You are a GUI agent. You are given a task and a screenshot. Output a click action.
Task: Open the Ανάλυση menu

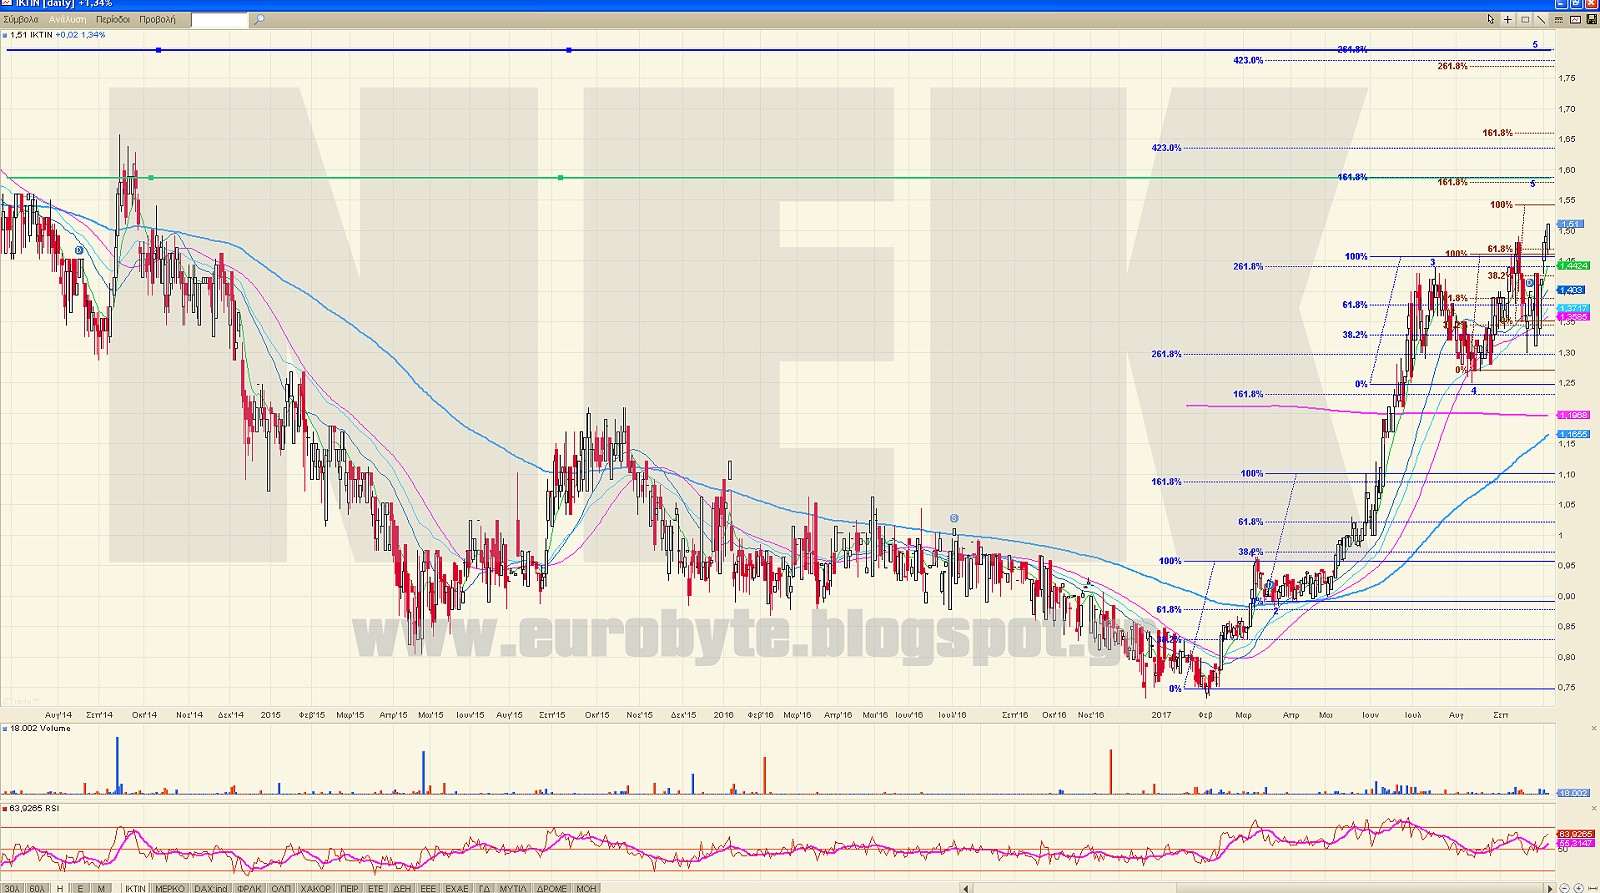tap(68, 19)
